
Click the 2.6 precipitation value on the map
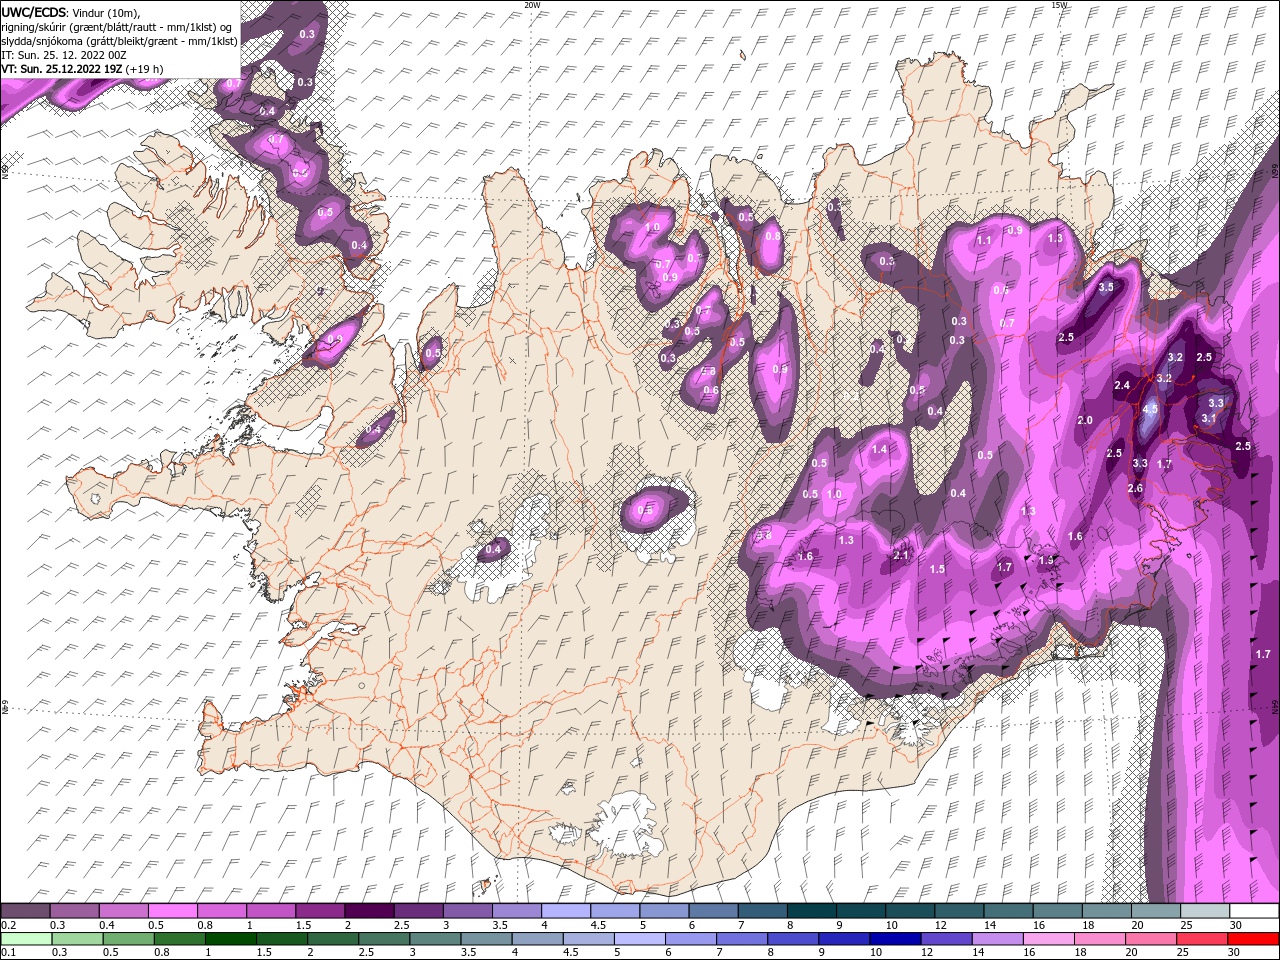pos(1135,489)
